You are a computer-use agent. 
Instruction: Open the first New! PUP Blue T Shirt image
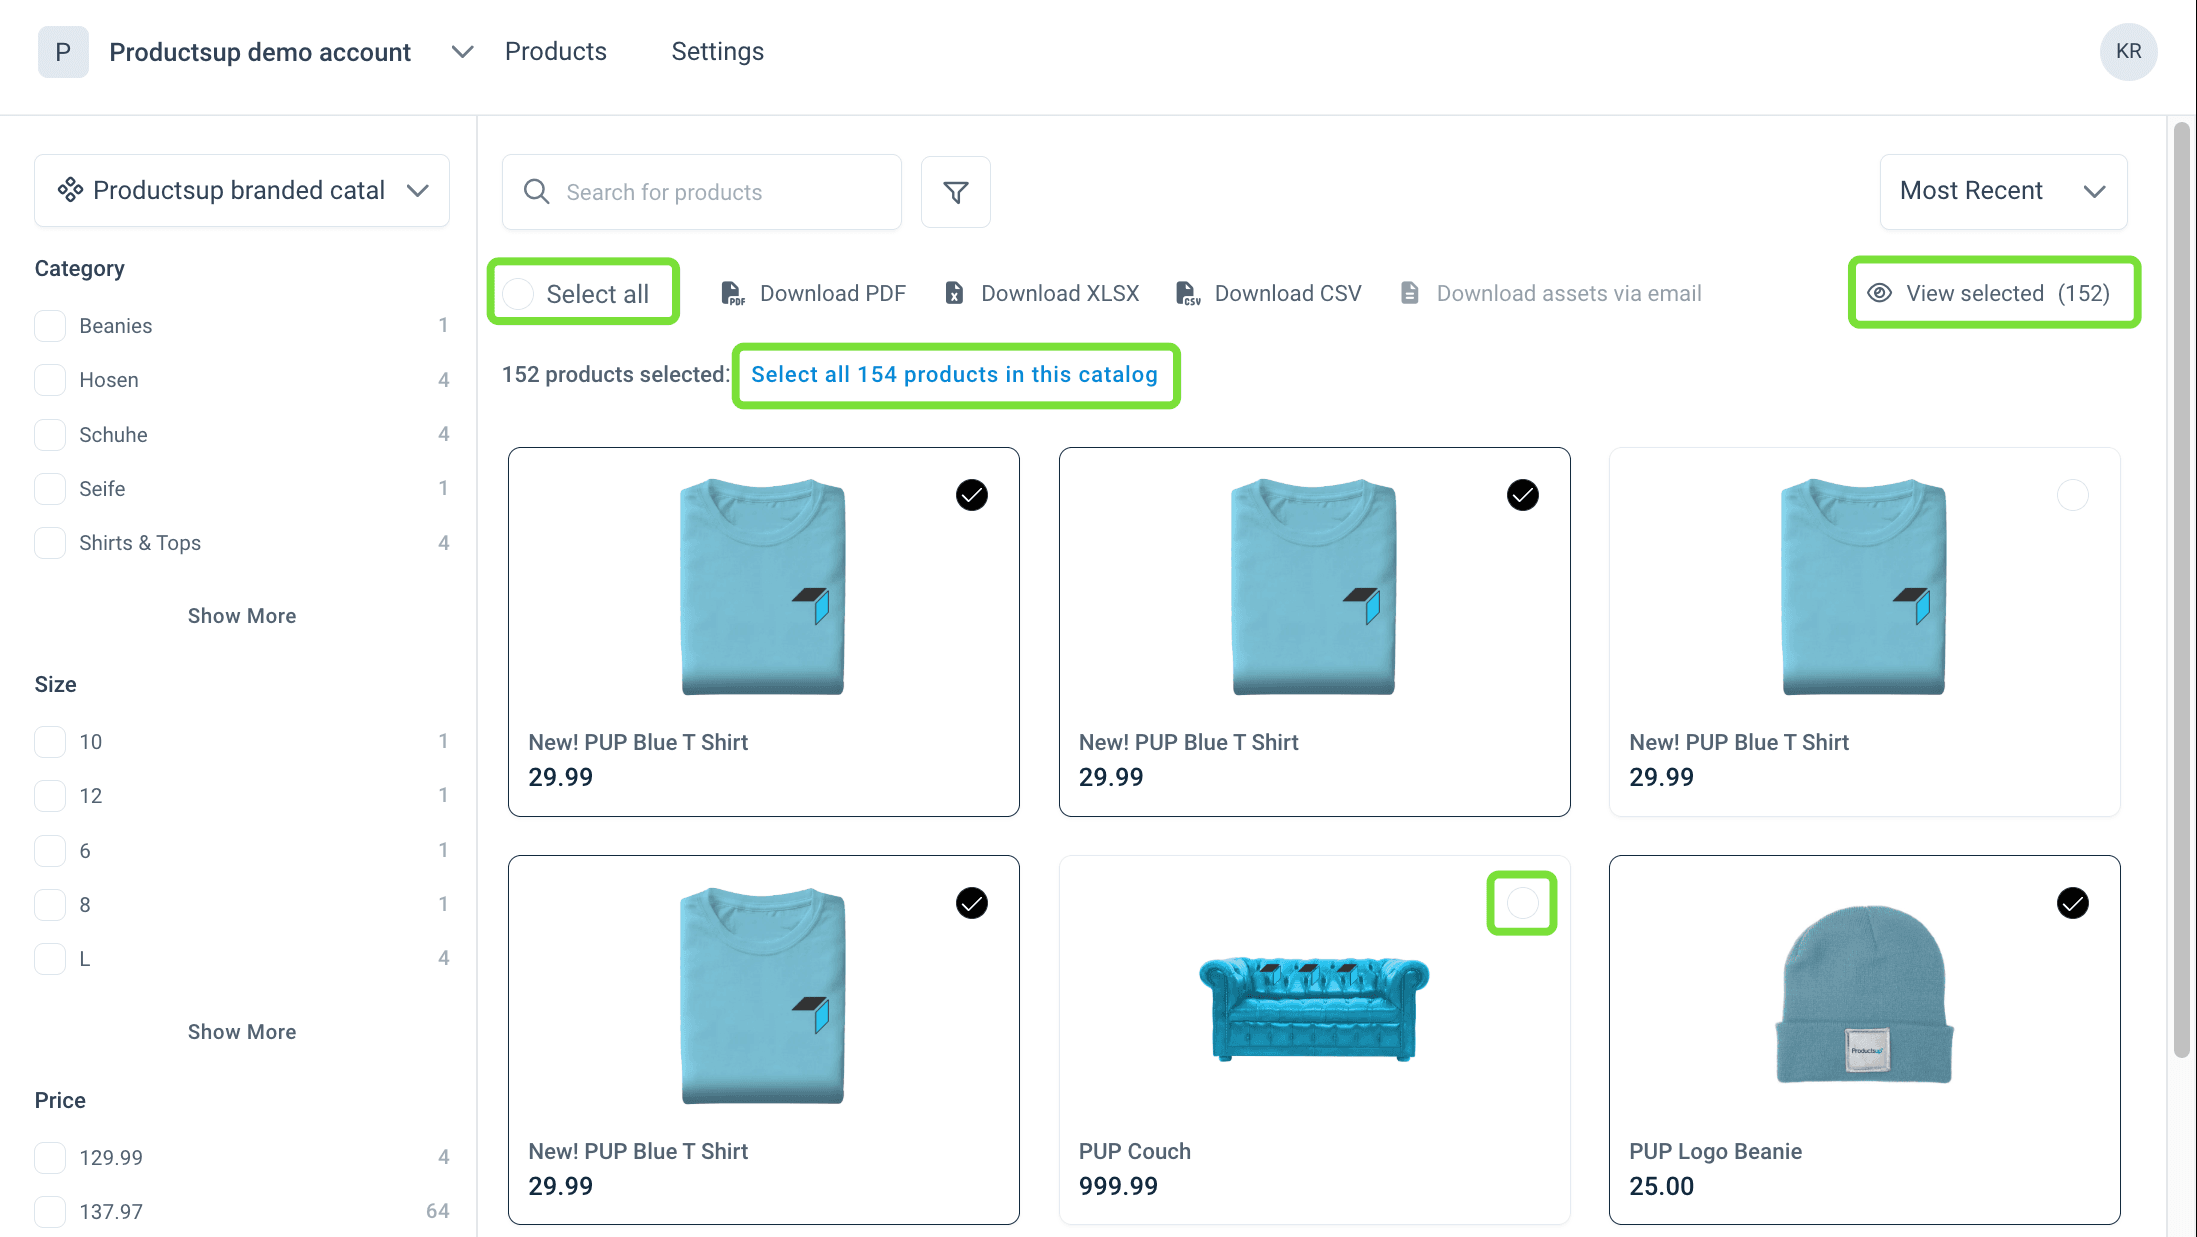[763, 586]
